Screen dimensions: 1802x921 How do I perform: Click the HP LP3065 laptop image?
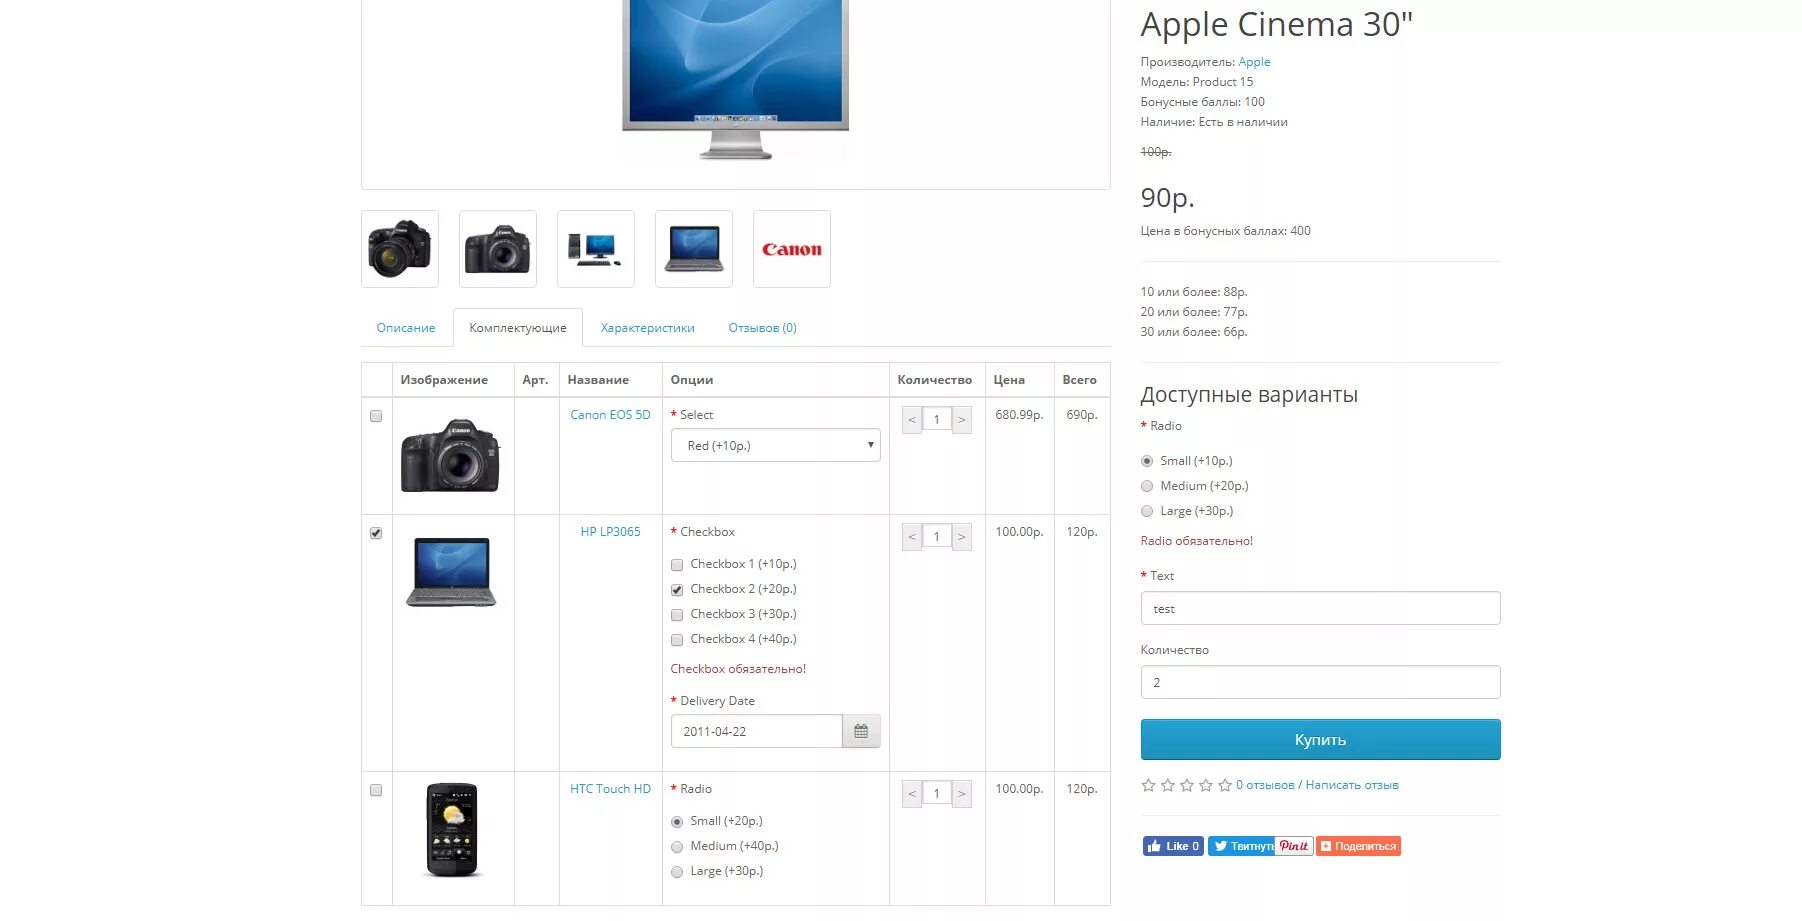click(451, 572)
